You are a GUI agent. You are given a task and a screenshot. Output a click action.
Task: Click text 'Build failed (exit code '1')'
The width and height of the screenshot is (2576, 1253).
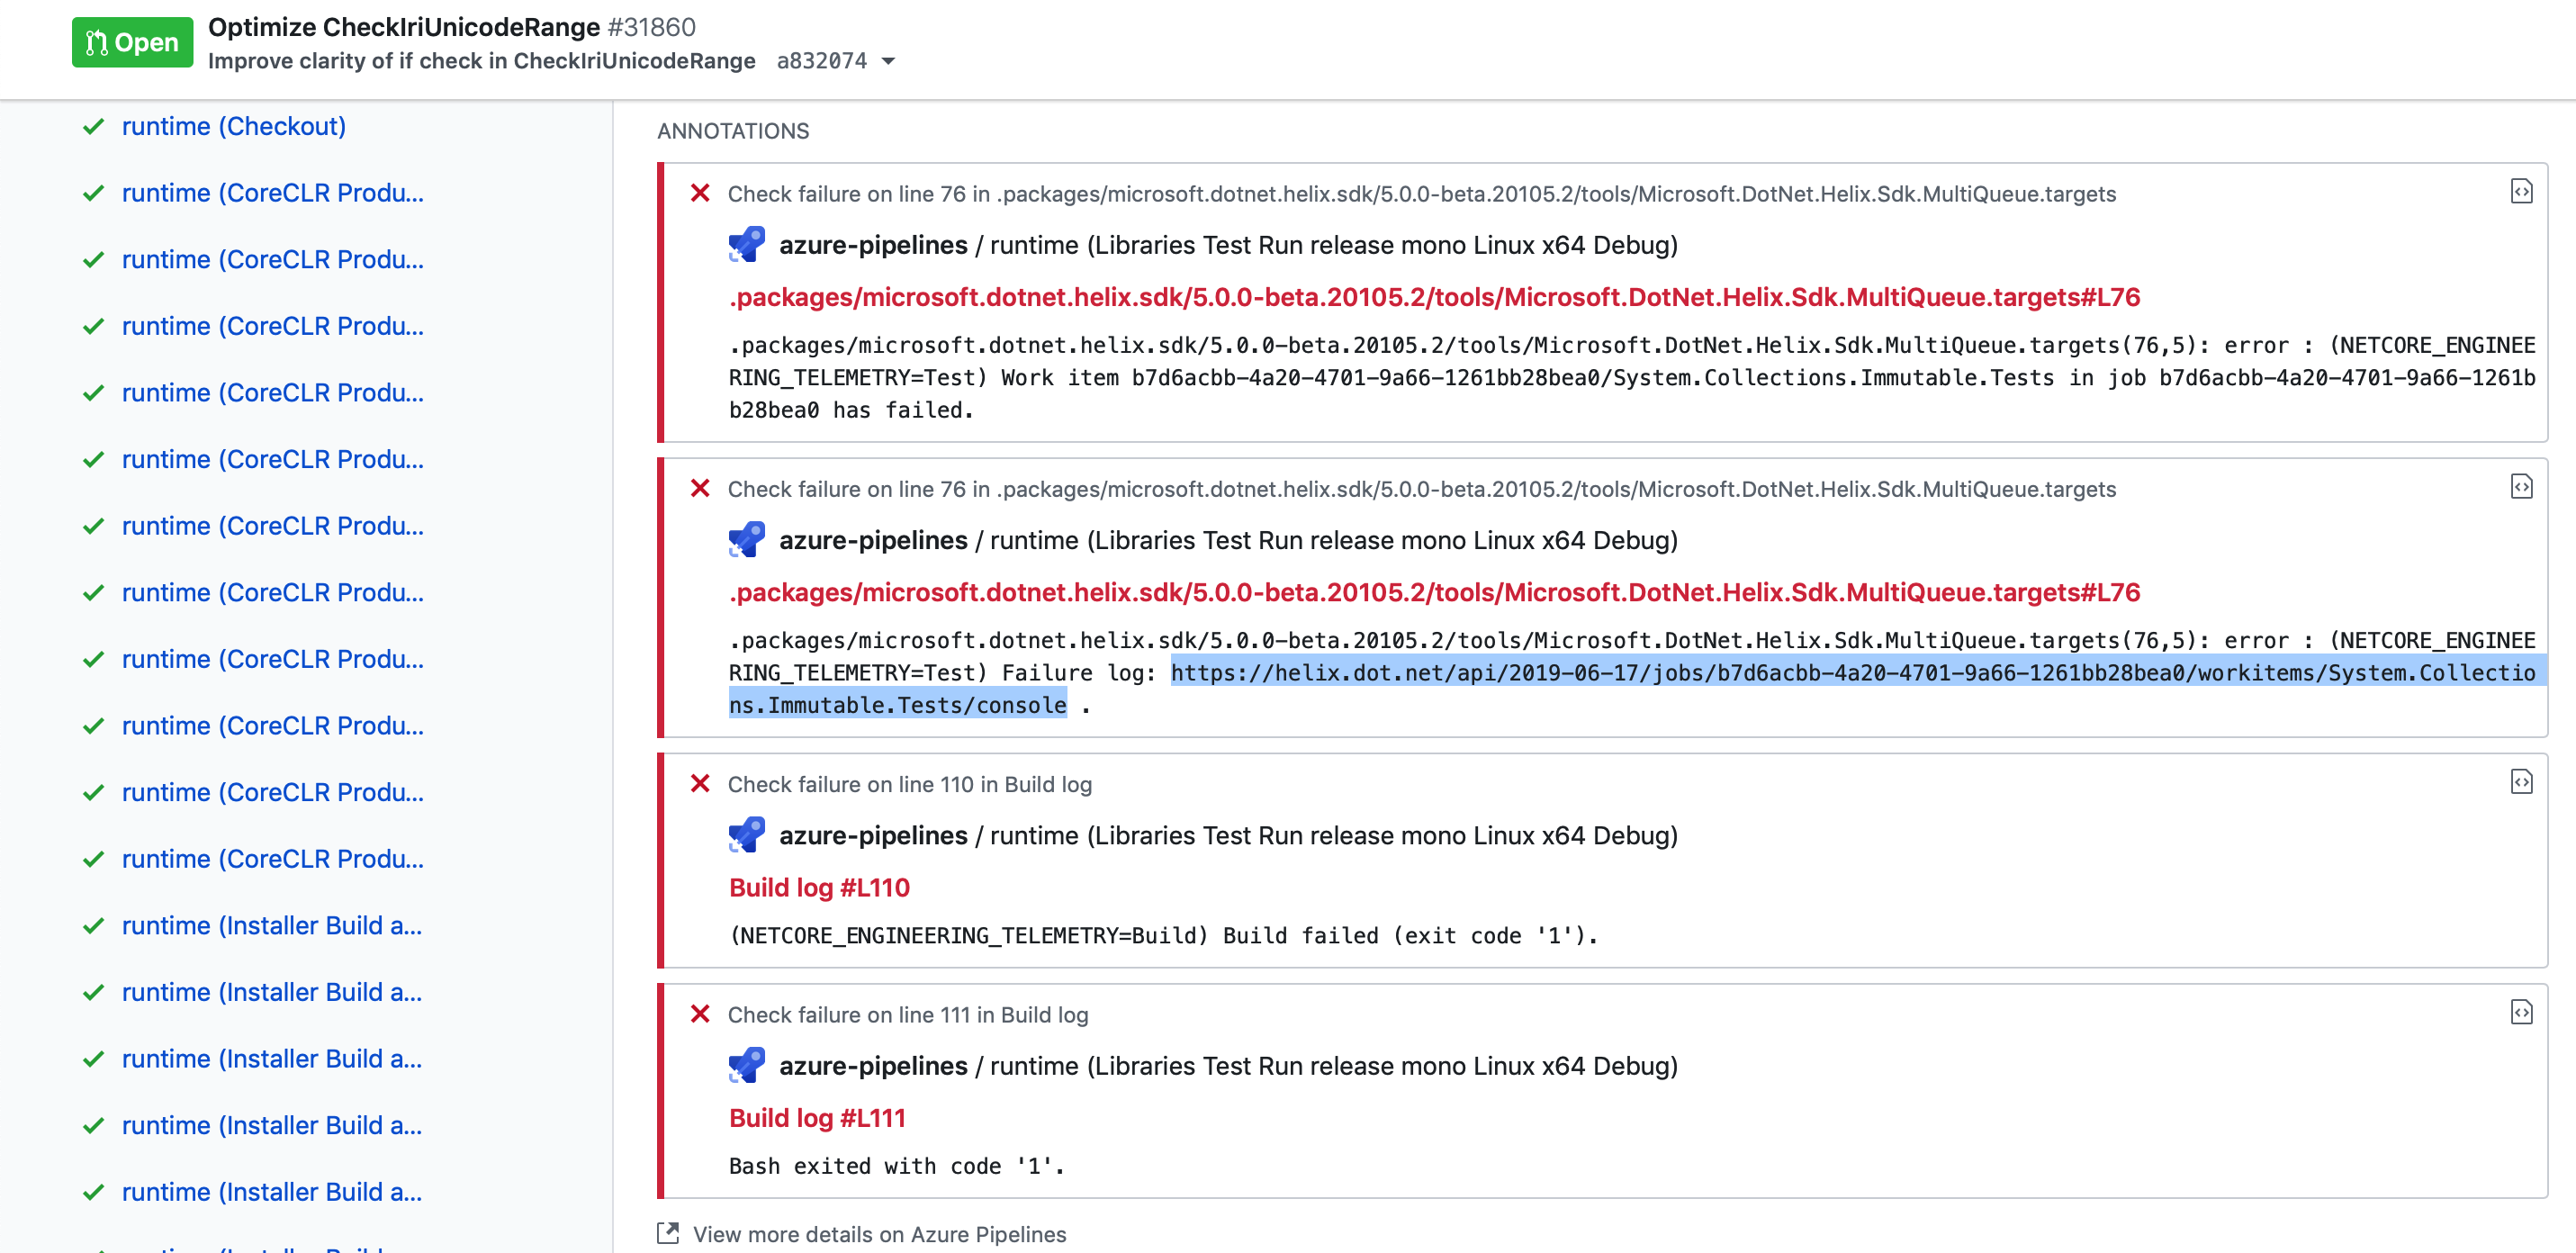pyautogui.click(x=1410, y=936)
